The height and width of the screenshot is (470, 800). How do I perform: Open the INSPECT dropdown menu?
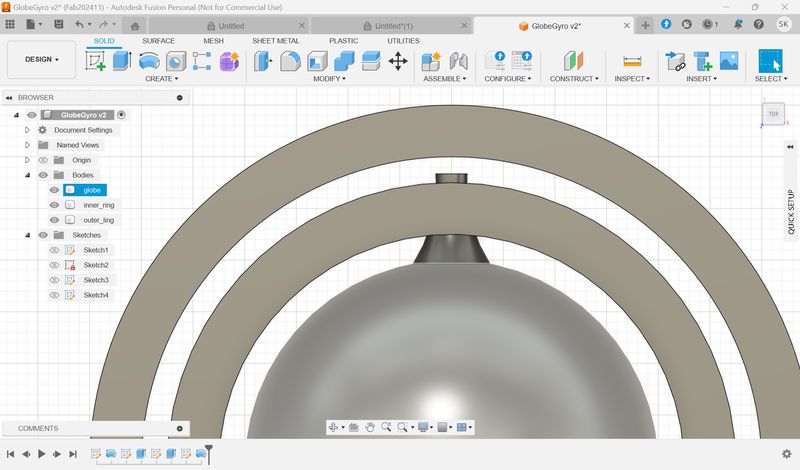pos(632,79)
